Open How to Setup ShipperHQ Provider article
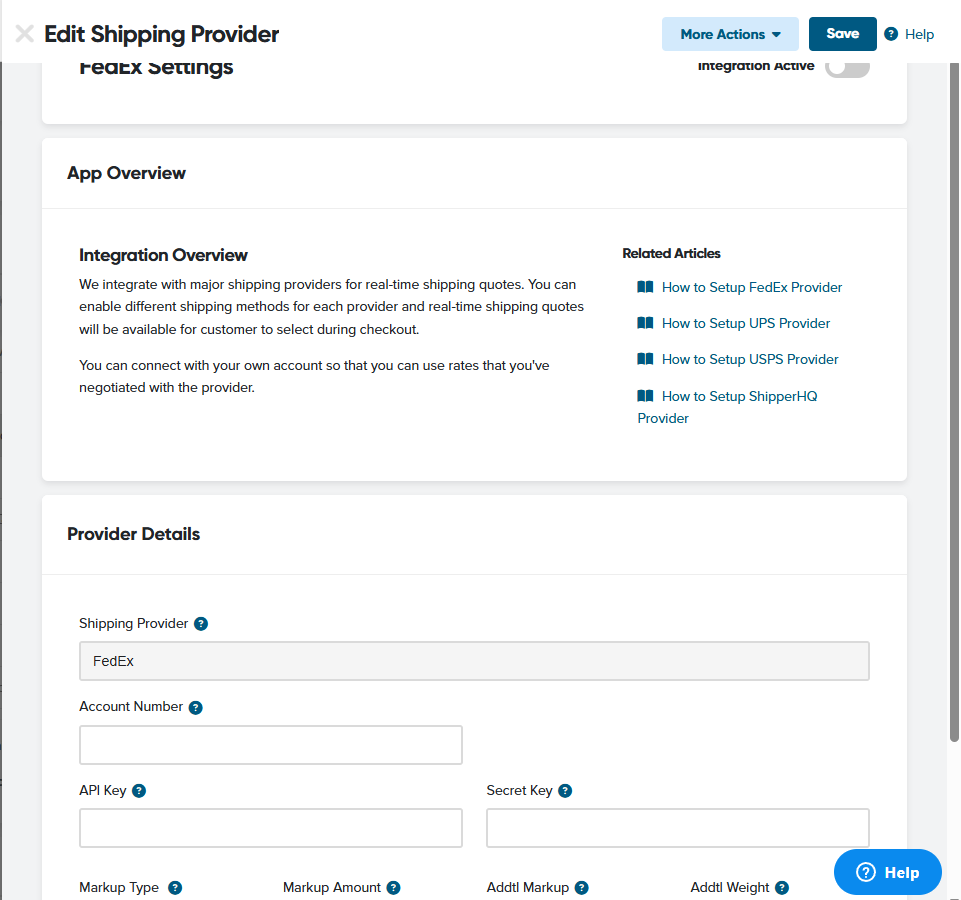This screenshot has height=900, width=961. (727, 407)
